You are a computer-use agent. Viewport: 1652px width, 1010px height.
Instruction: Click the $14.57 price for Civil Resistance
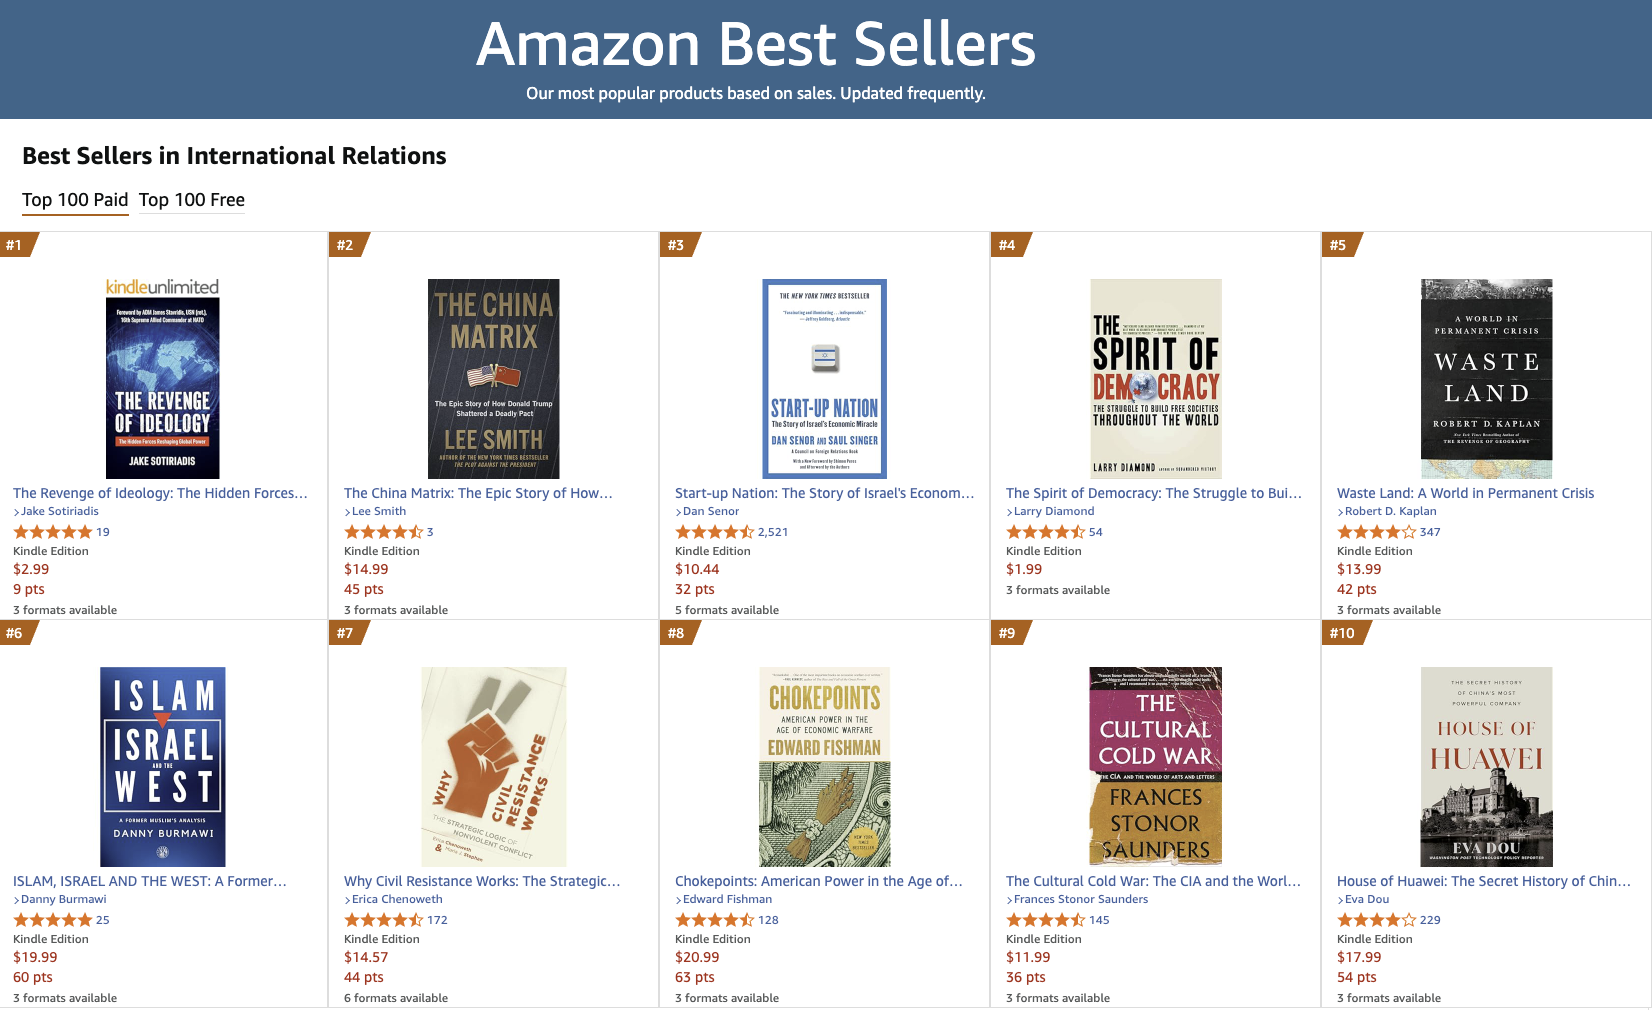point(366,957)
